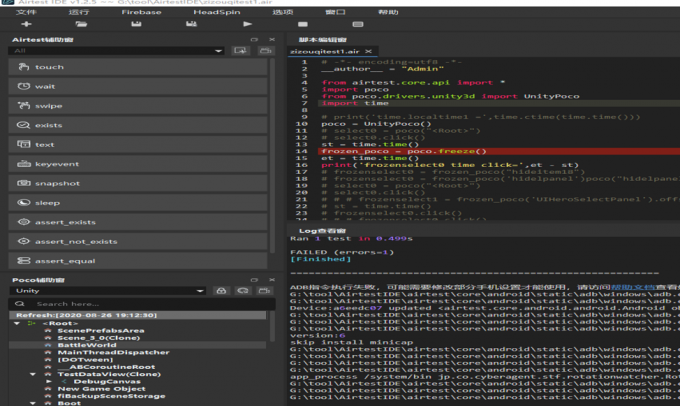Click the Refresh timestamp bar in Poco panel
The width and height of the screenshot is (680, 406).
(137, 315)
